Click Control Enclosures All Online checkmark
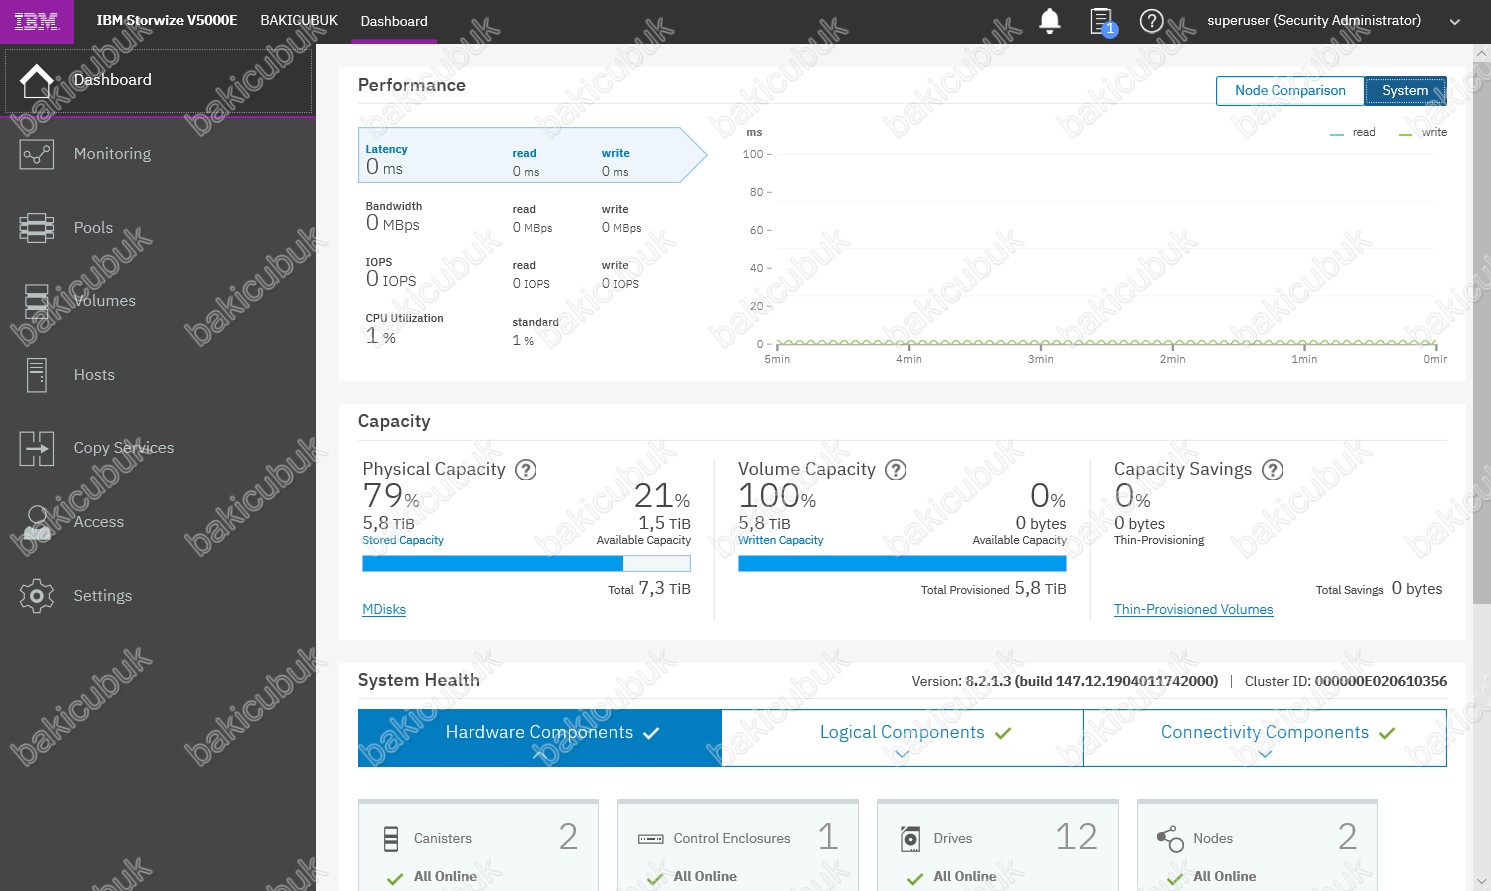The height and width of the screenshot is (891, 1491). pyautogui.click(x=655, y=879)
